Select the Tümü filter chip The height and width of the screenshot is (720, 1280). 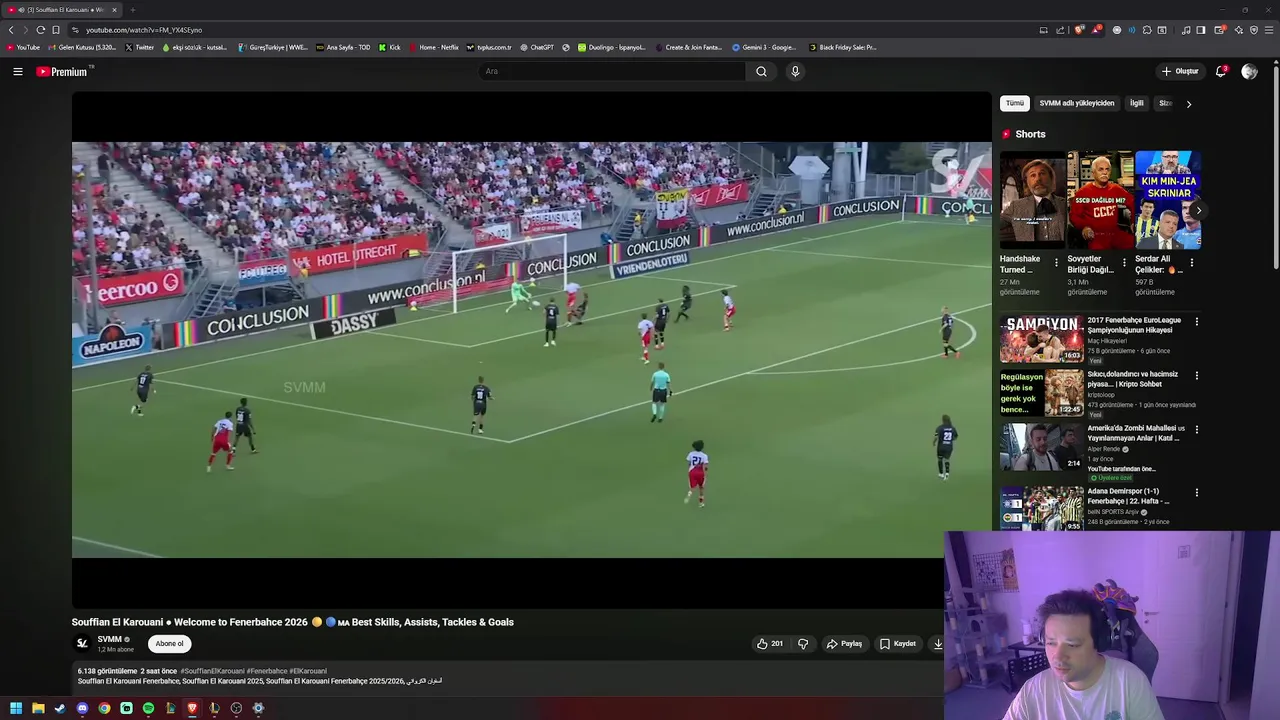1015,103
